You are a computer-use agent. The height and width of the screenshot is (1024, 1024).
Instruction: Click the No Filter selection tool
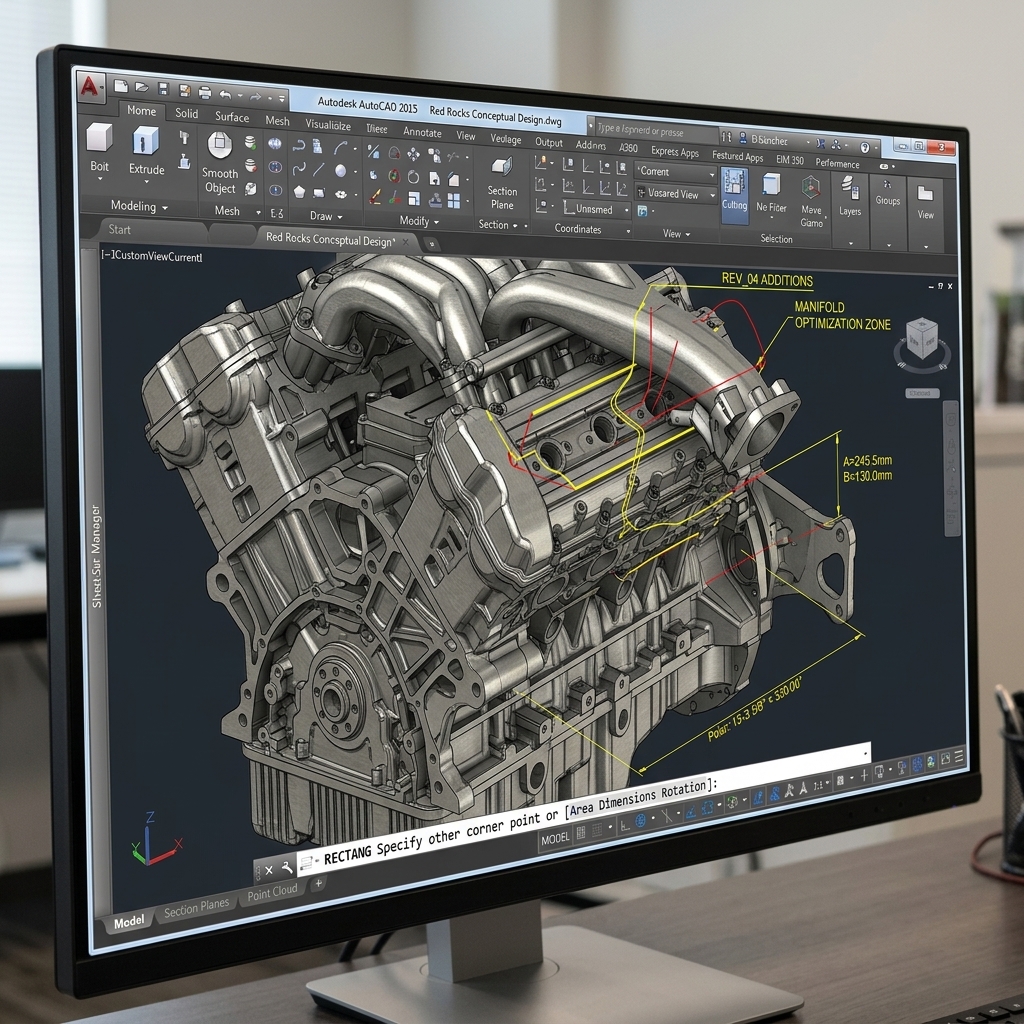(x=771, y=194)
